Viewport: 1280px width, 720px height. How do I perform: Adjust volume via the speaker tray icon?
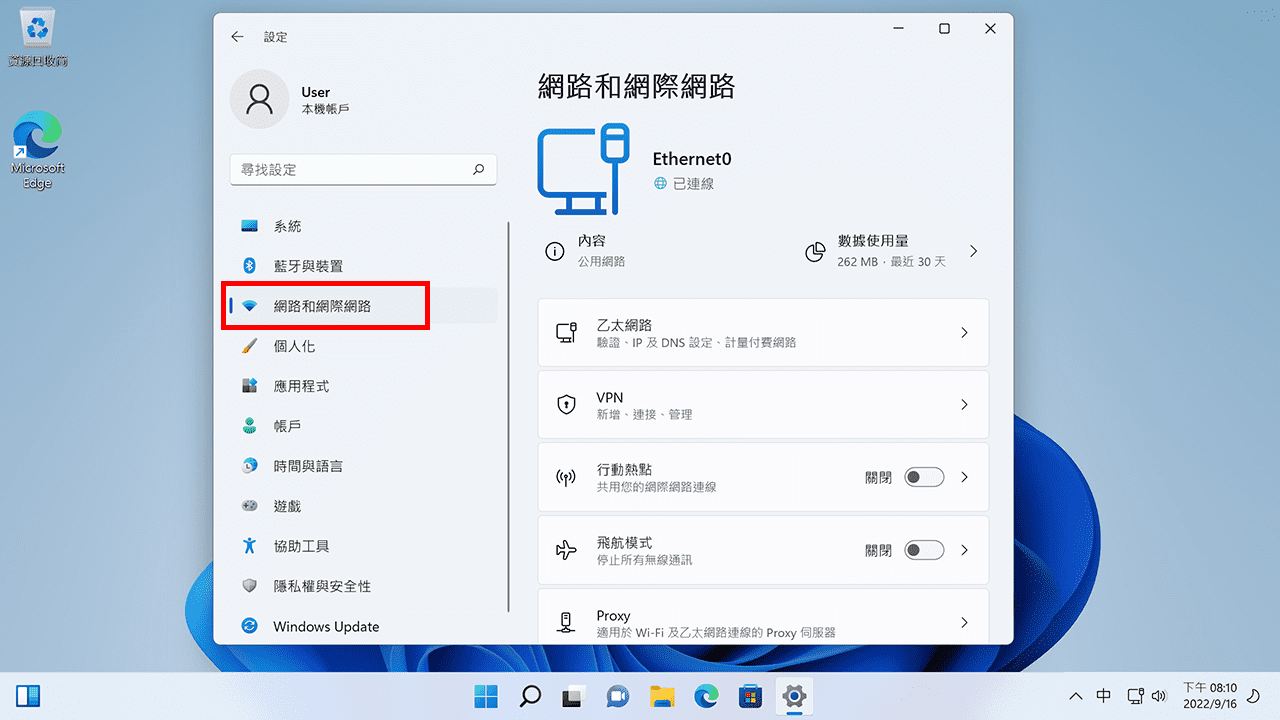[1159, 695]
